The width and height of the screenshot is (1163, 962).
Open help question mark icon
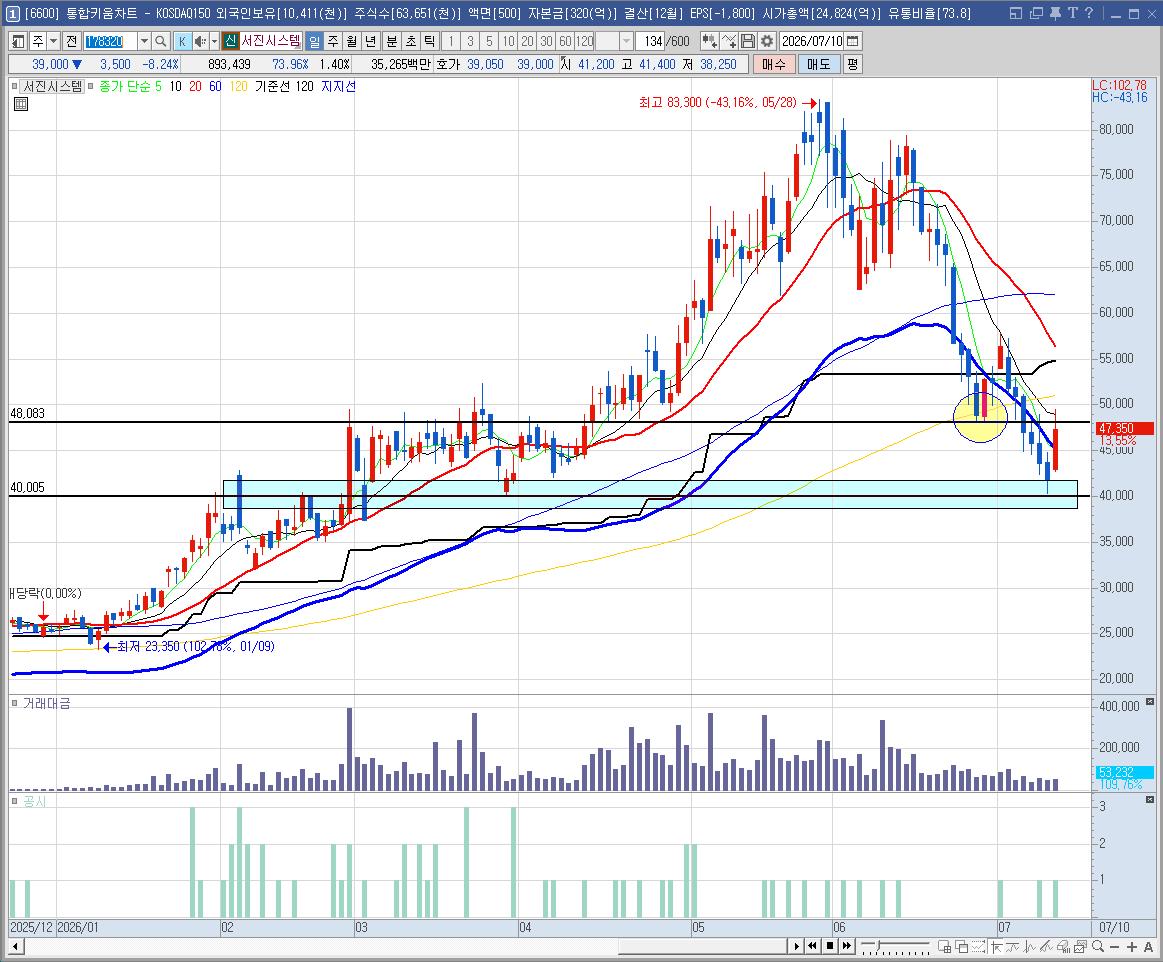click(1088, 13)
